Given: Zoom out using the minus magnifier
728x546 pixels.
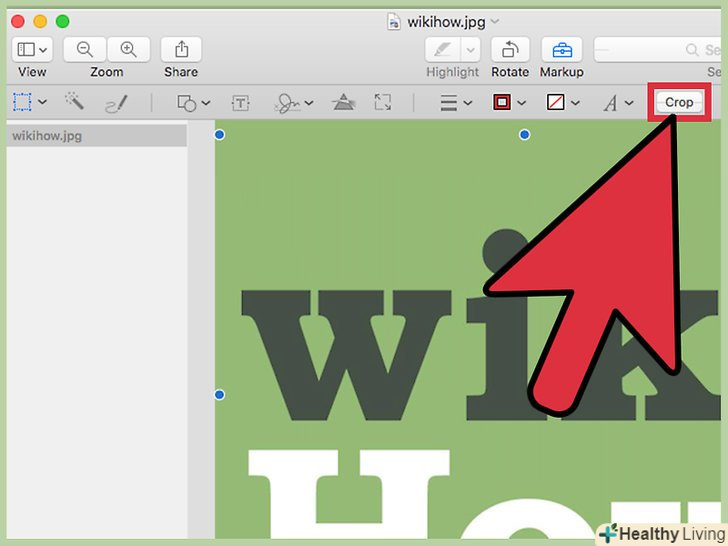Looking at the screenshot, I should [x=85, y=49].
